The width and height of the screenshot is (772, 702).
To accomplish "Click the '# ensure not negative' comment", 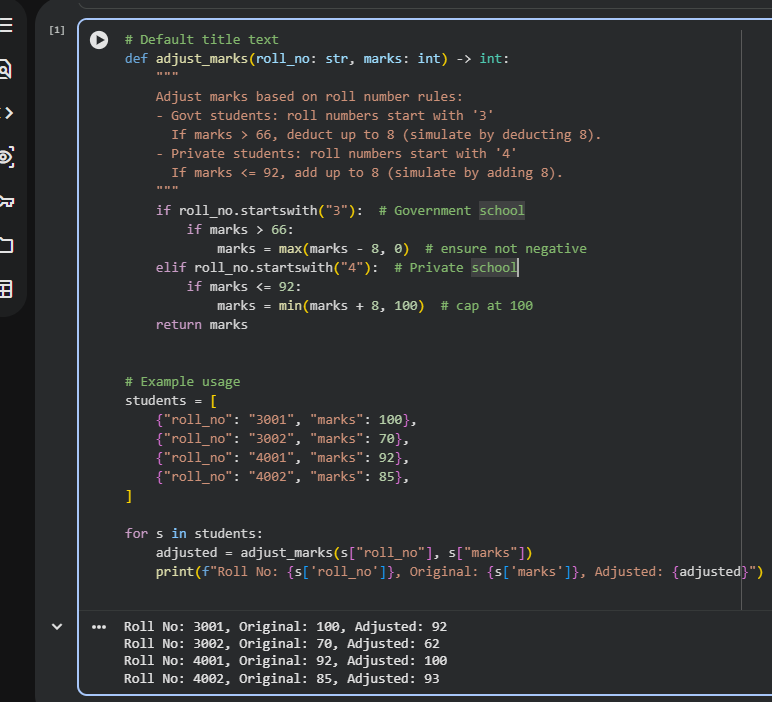I will [506, 249].
